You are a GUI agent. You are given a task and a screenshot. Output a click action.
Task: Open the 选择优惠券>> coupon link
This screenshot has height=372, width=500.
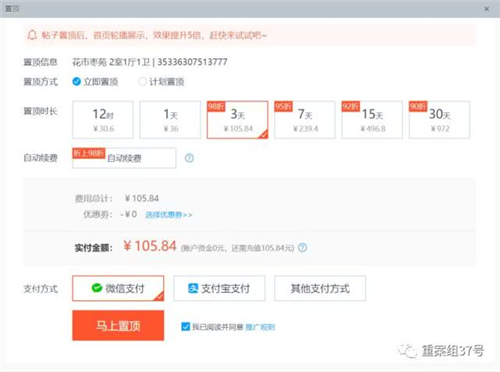pyautogui.click(x=169, y=215)
